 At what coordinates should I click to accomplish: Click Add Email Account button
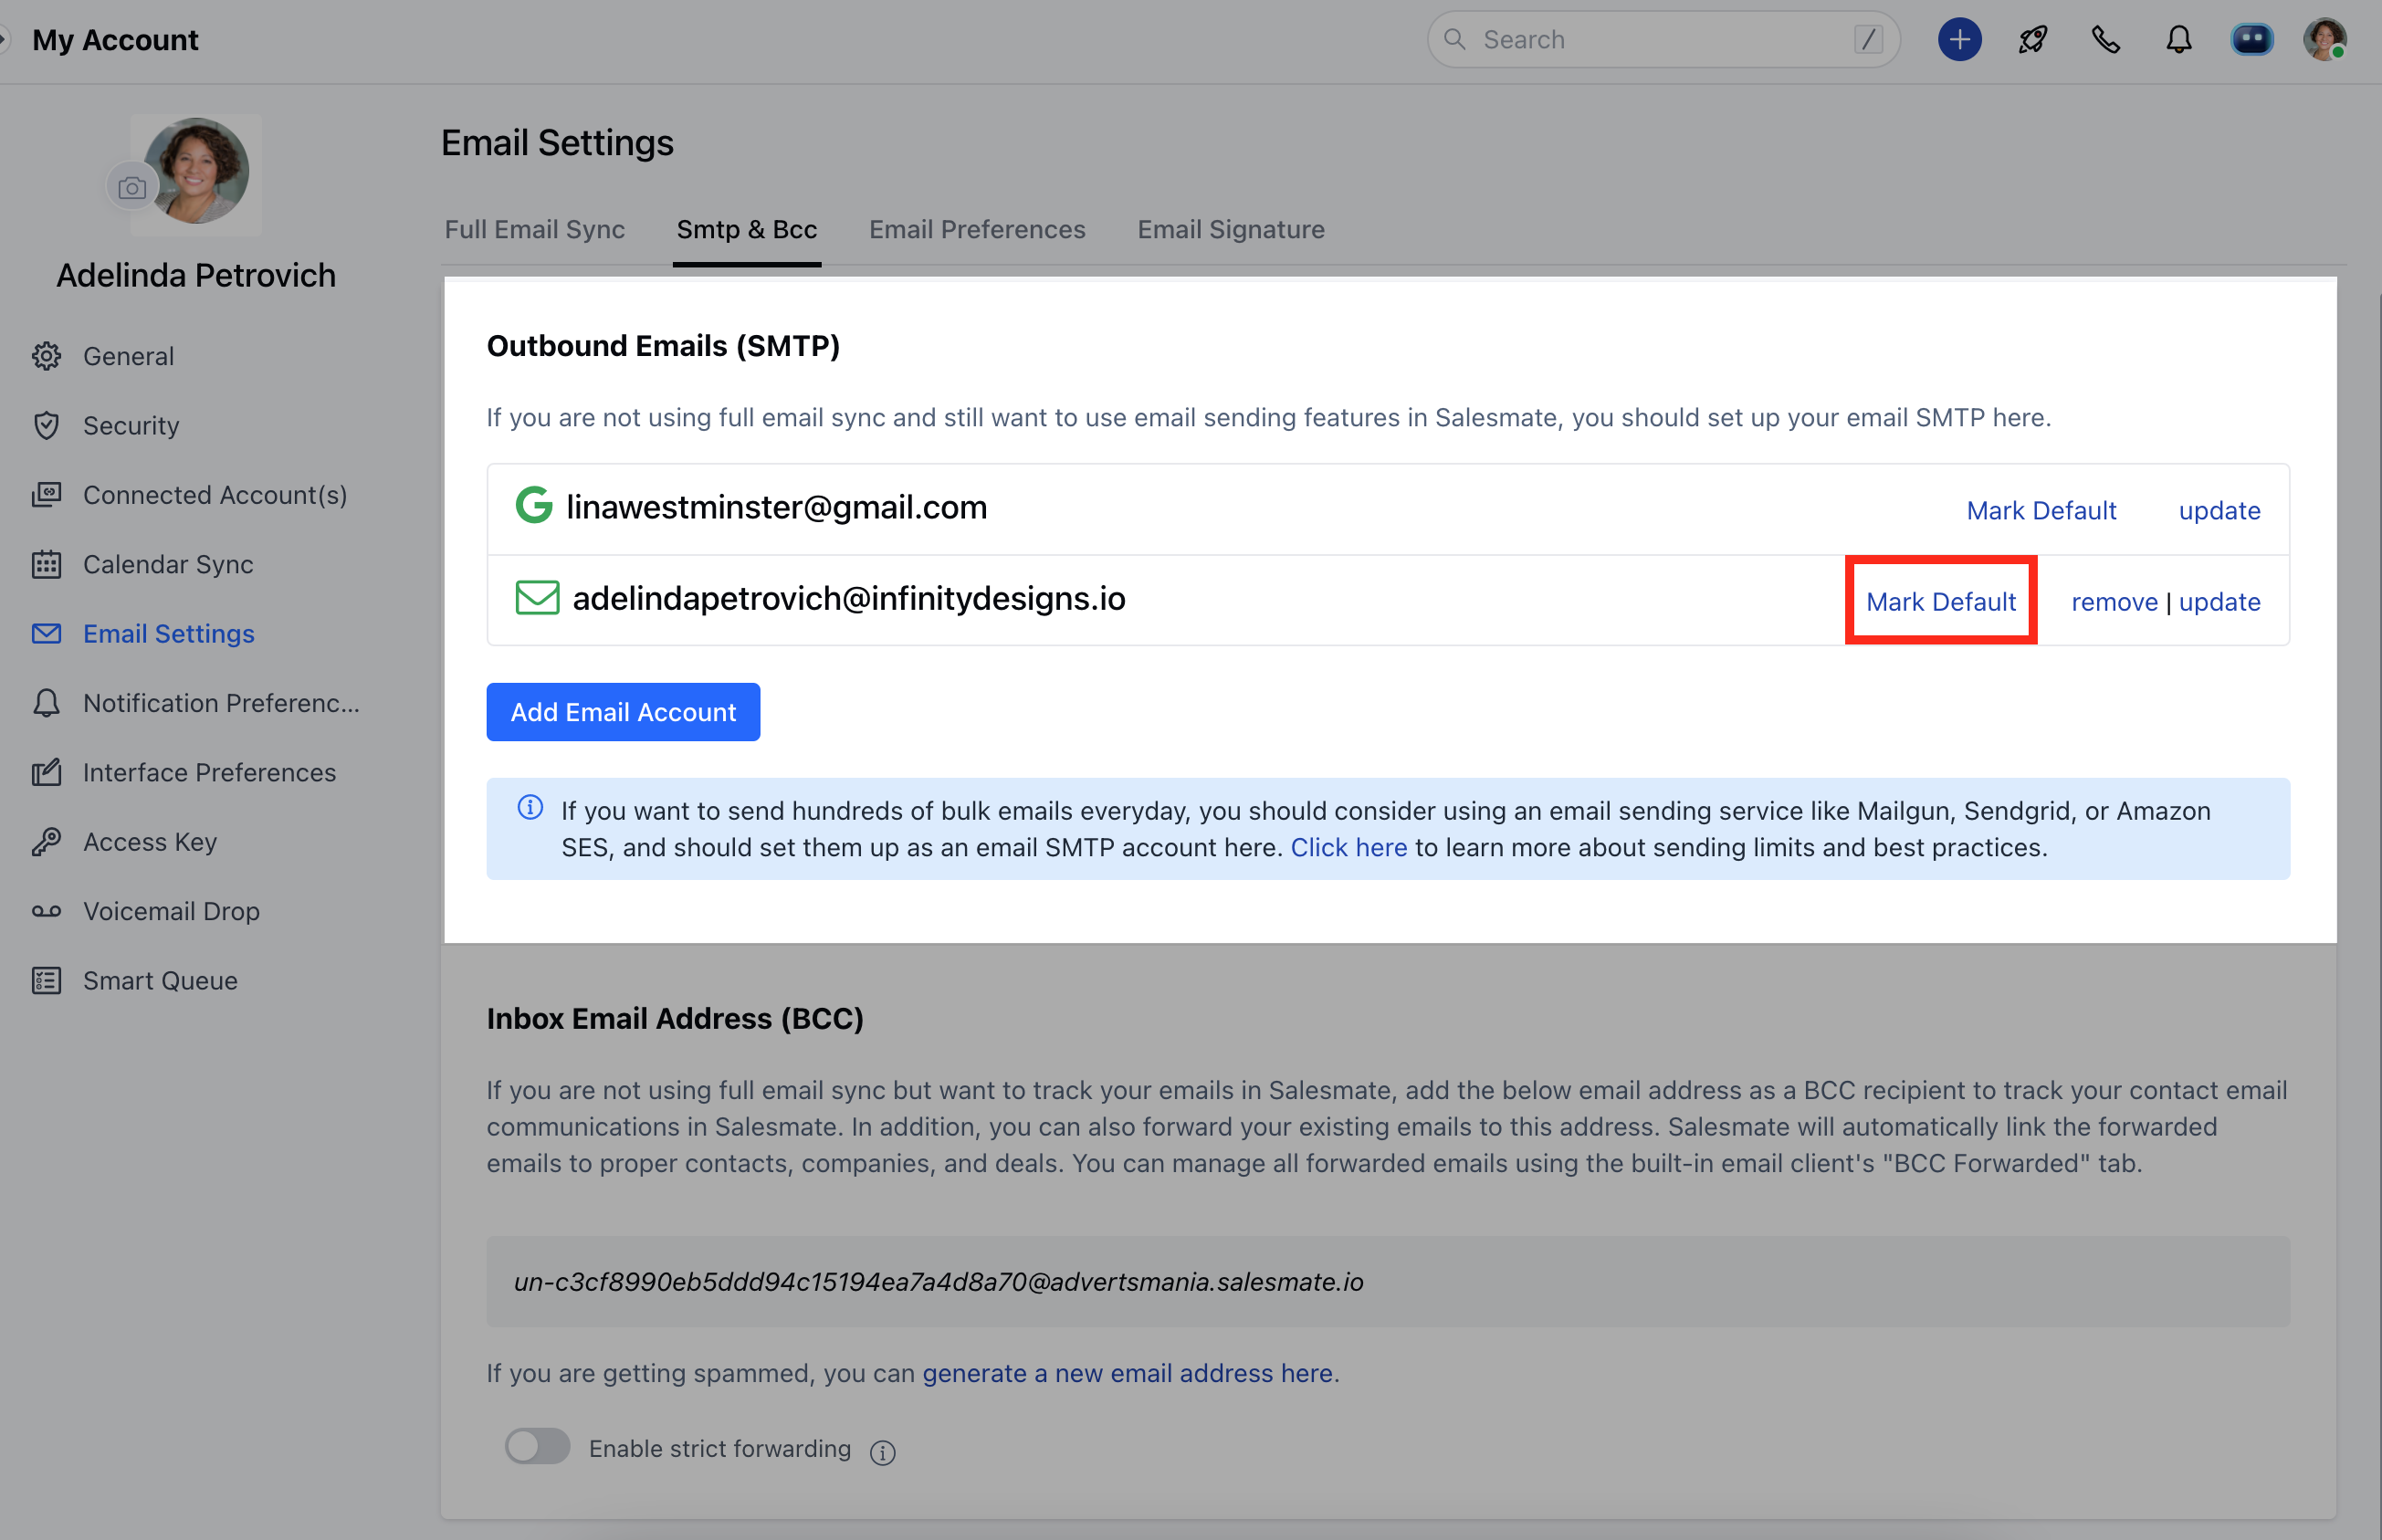point(622,712)
